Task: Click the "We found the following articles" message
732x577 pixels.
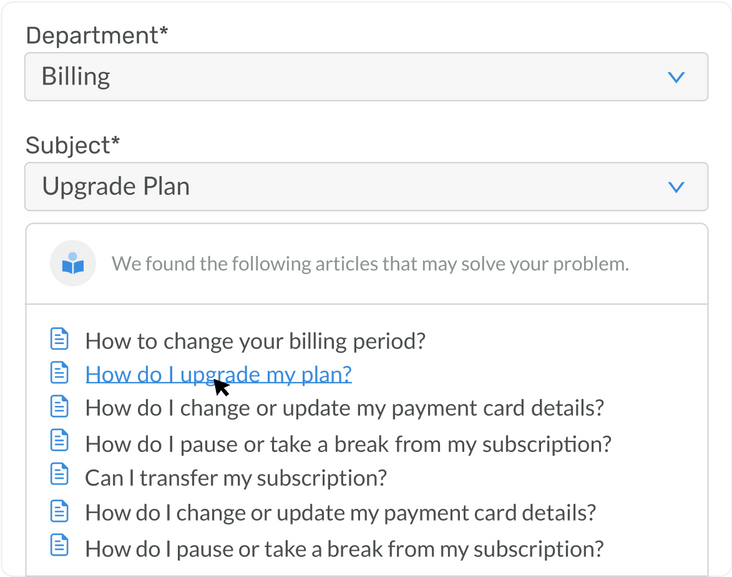Action: pos(370,265)
